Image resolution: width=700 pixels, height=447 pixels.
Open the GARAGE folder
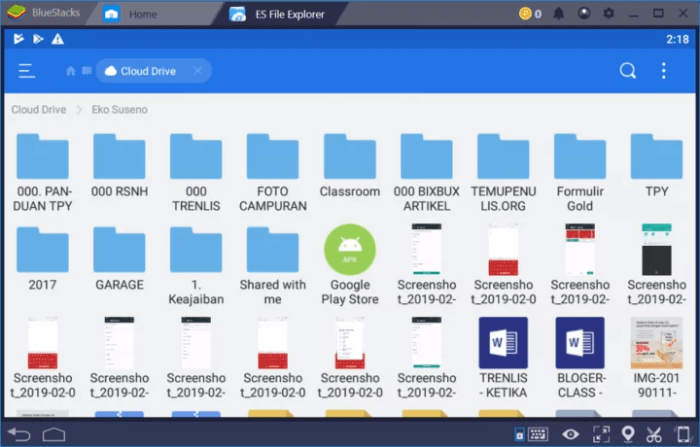tap(119, 259)
